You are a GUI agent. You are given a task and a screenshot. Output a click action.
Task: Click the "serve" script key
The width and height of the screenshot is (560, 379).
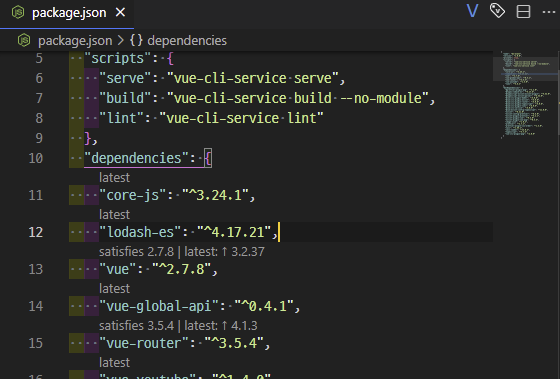click(125, 78)
